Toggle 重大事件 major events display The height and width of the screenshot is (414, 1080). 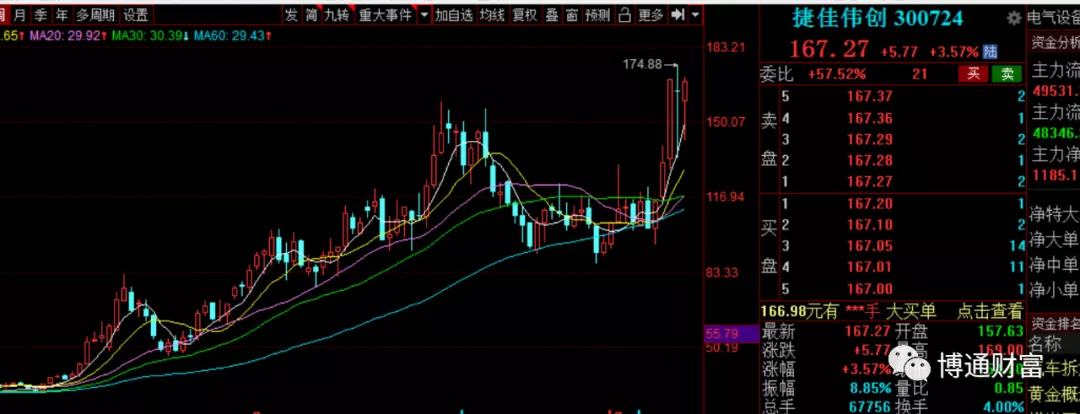click(x=385, y=14)
